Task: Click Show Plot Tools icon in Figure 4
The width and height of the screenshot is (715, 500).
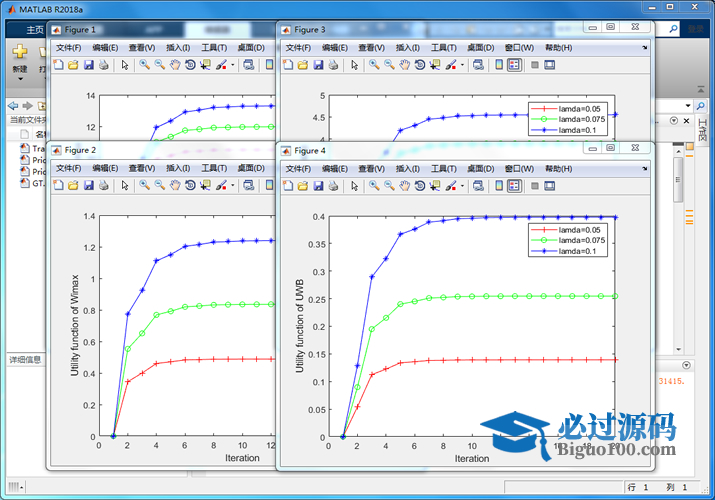Action: 550,186
